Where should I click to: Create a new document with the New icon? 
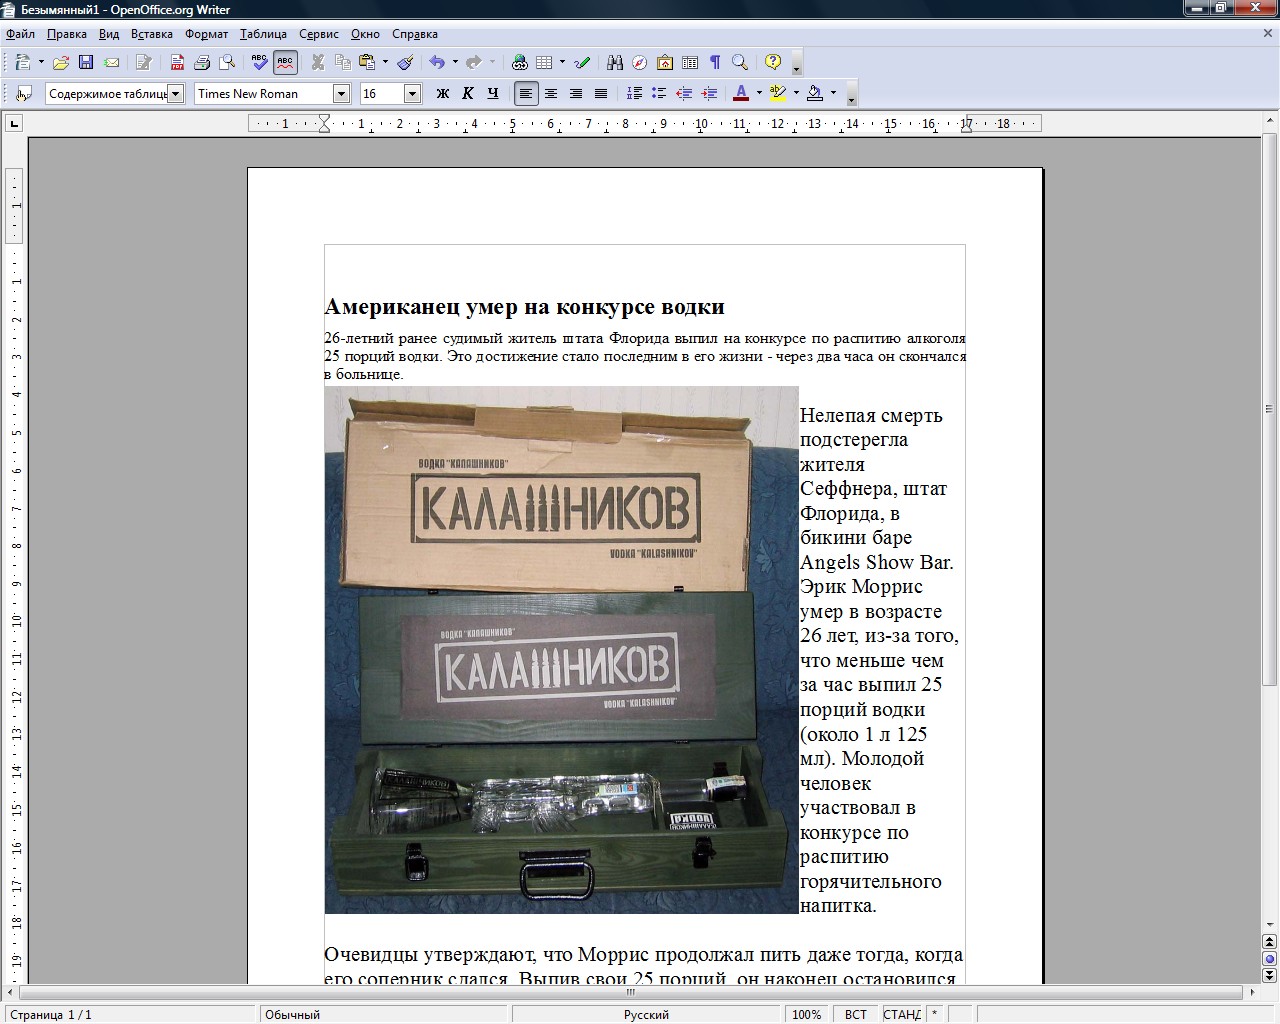(x=22, y=62)
